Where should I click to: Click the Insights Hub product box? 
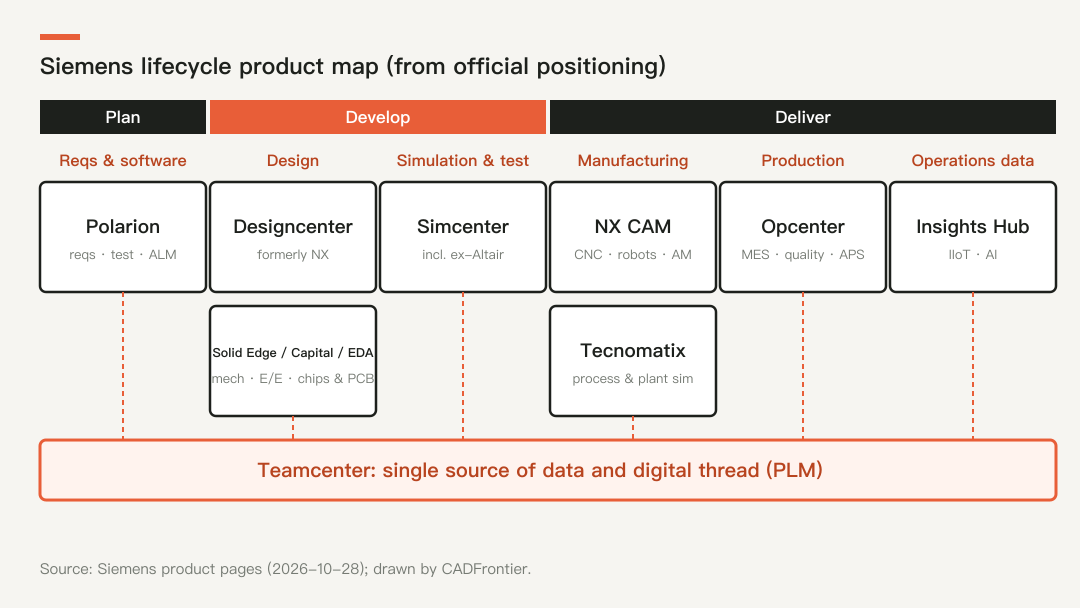(x=973, y=237)
